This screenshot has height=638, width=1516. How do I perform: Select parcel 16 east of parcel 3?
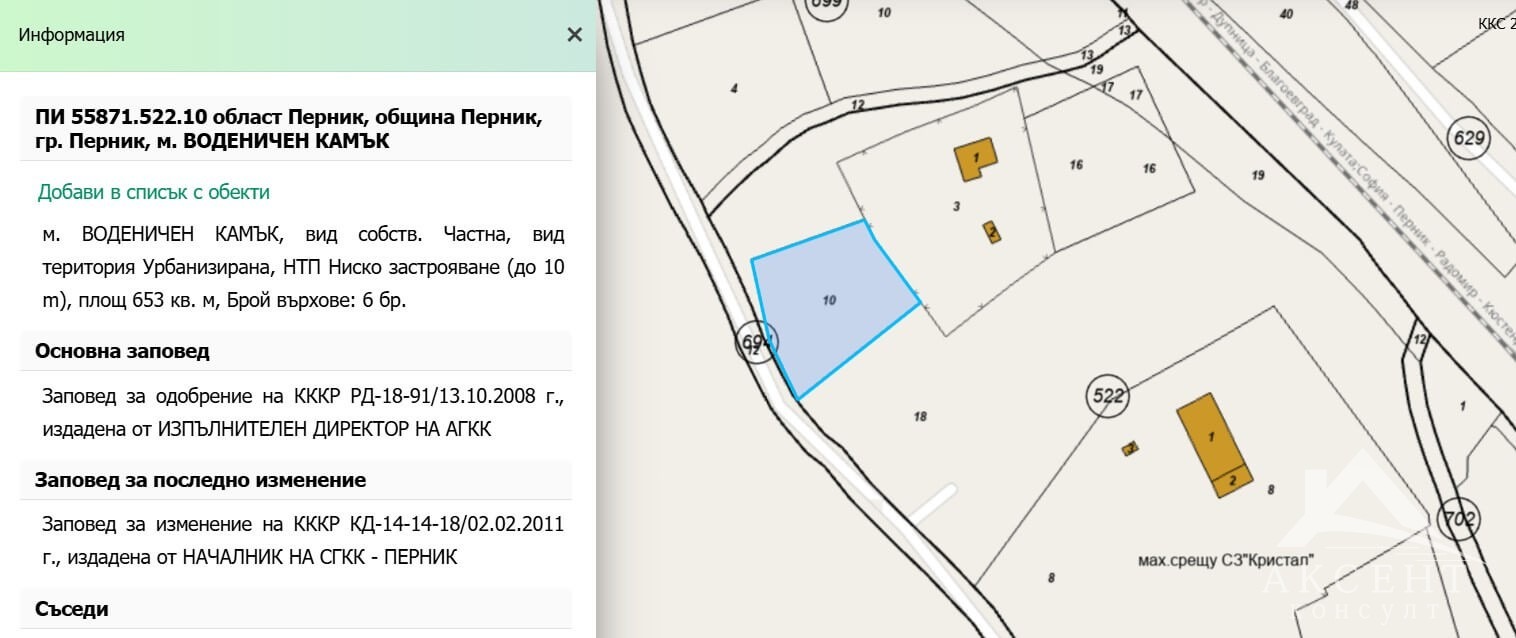(1077, 167)
